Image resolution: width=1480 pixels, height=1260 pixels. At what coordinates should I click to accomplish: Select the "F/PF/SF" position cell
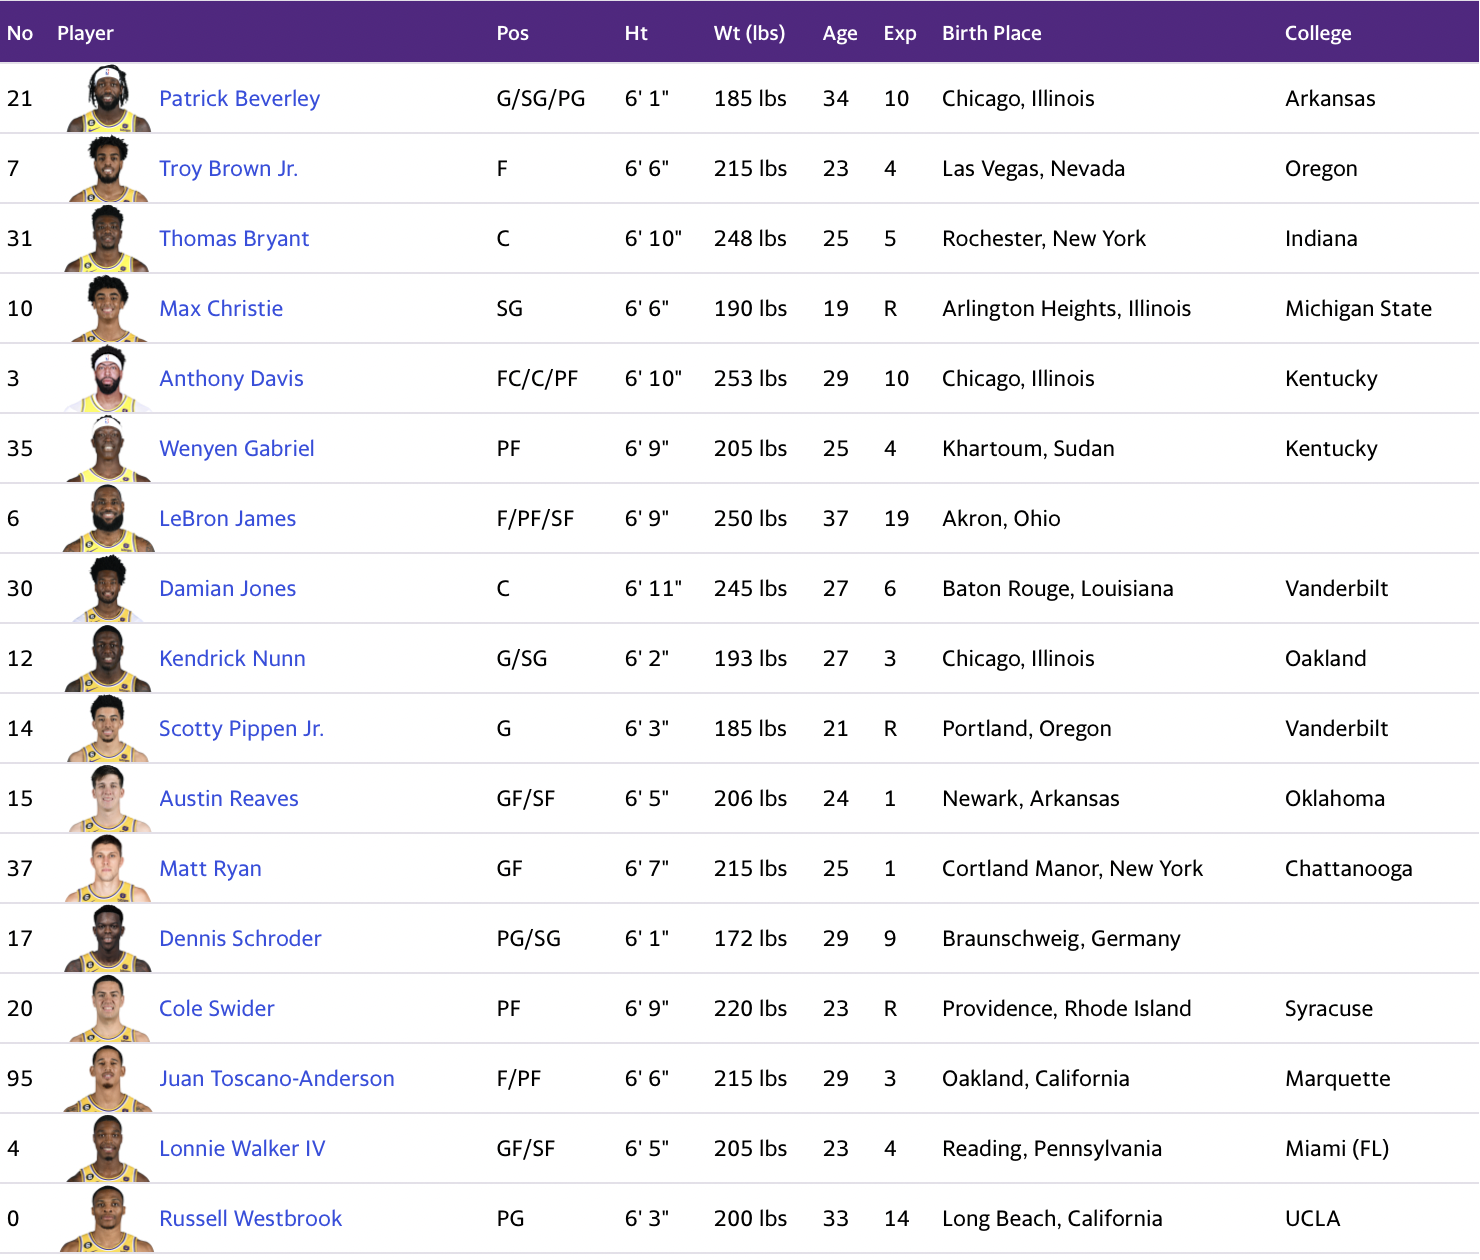pyautogui.click(x=535, y=518)
